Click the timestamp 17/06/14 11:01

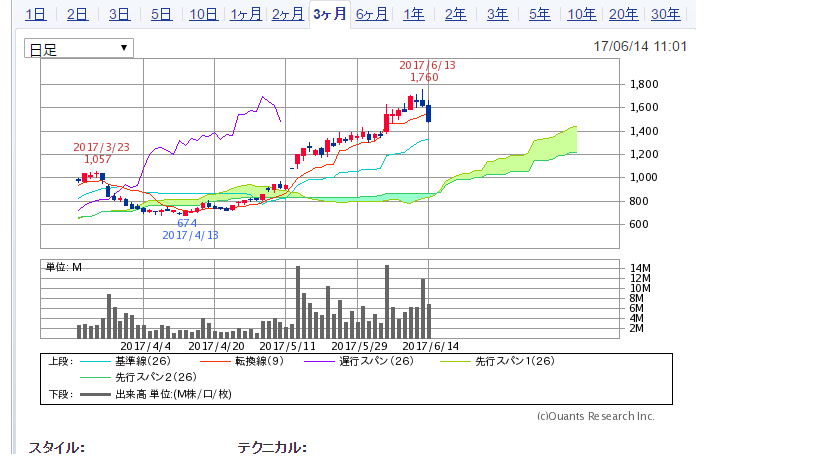[x=640, y=46]
